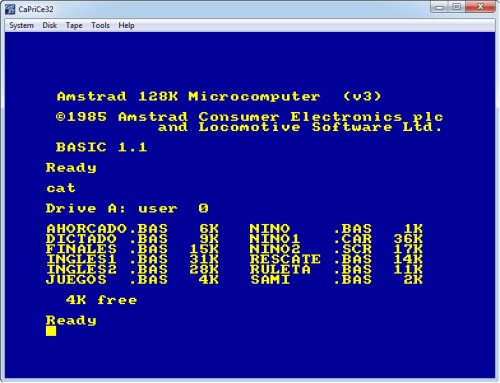Click the 'cat' command line text
This screenshot has height=383, width=500.
[61, 188]
